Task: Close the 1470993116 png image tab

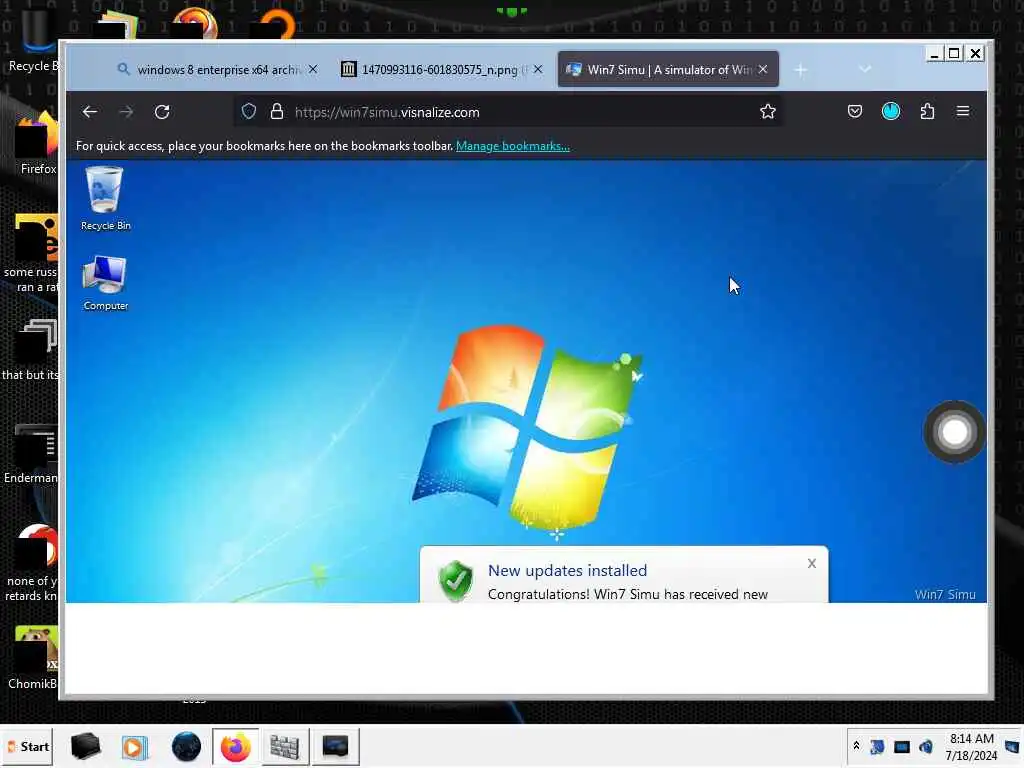Action: tap(537, 69)
